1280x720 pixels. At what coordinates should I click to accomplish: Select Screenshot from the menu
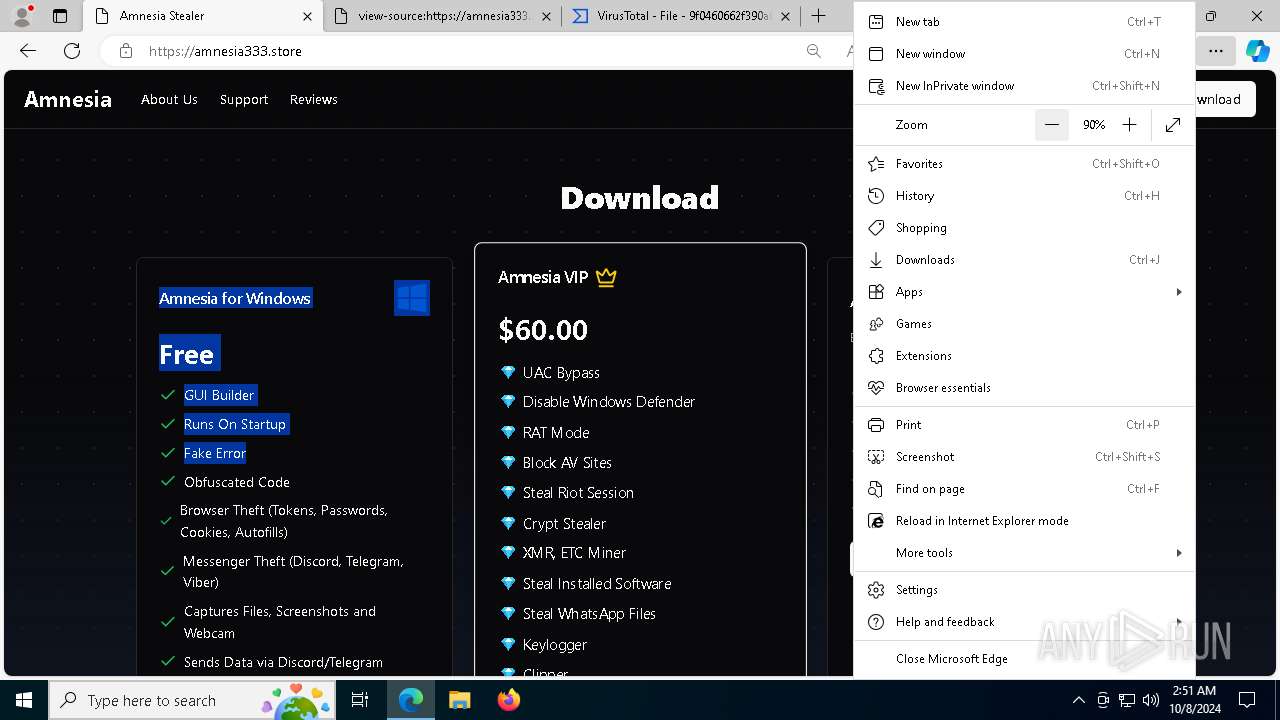coord(1024,457)
